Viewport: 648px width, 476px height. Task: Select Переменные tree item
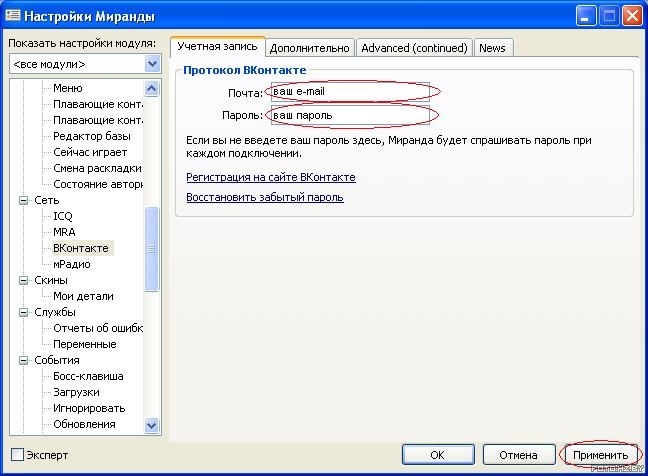click(85, 344)
